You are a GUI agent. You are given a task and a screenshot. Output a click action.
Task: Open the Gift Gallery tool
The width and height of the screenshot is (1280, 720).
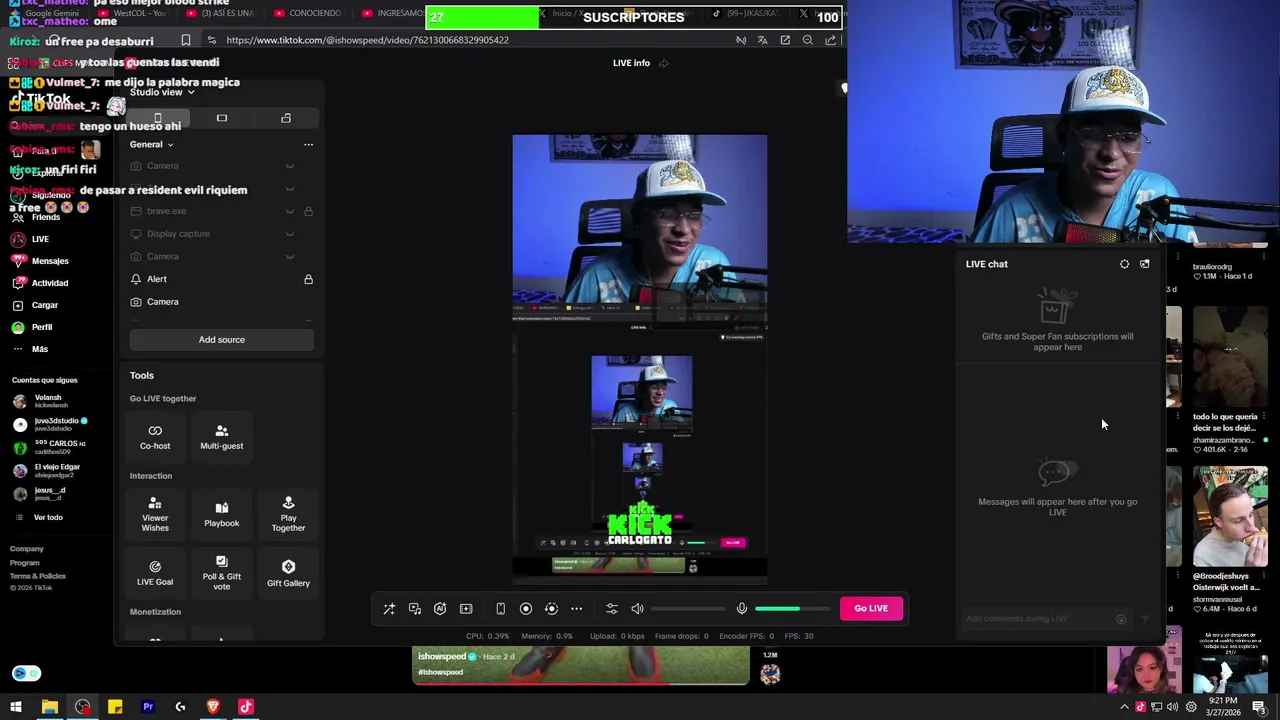click(288, 572)
